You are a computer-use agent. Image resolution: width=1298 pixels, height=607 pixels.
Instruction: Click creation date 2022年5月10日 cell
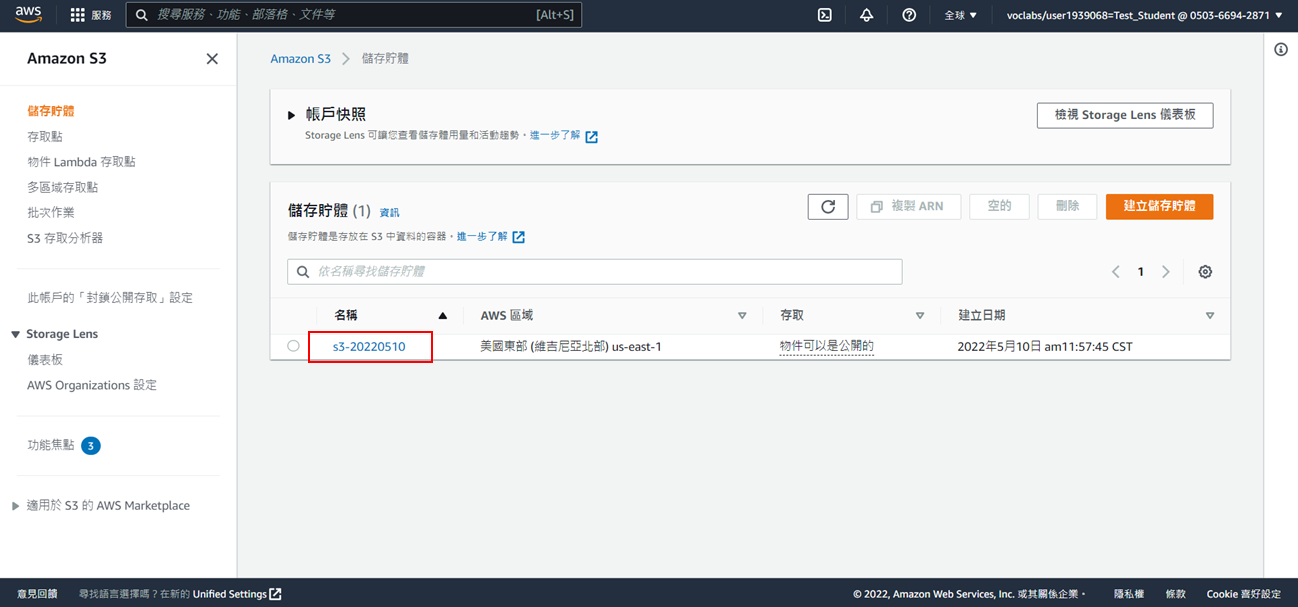coord(1045,347)
